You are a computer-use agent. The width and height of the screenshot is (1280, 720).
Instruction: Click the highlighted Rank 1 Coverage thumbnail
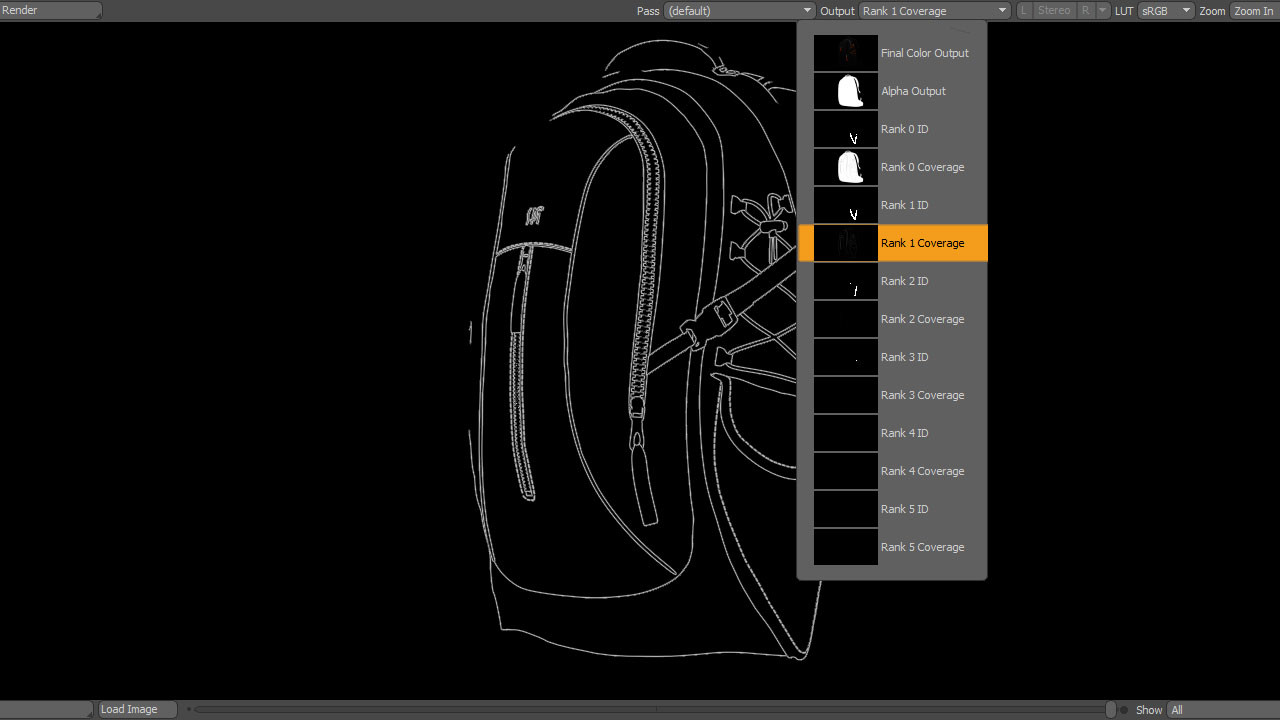click(x=845, y=242)
